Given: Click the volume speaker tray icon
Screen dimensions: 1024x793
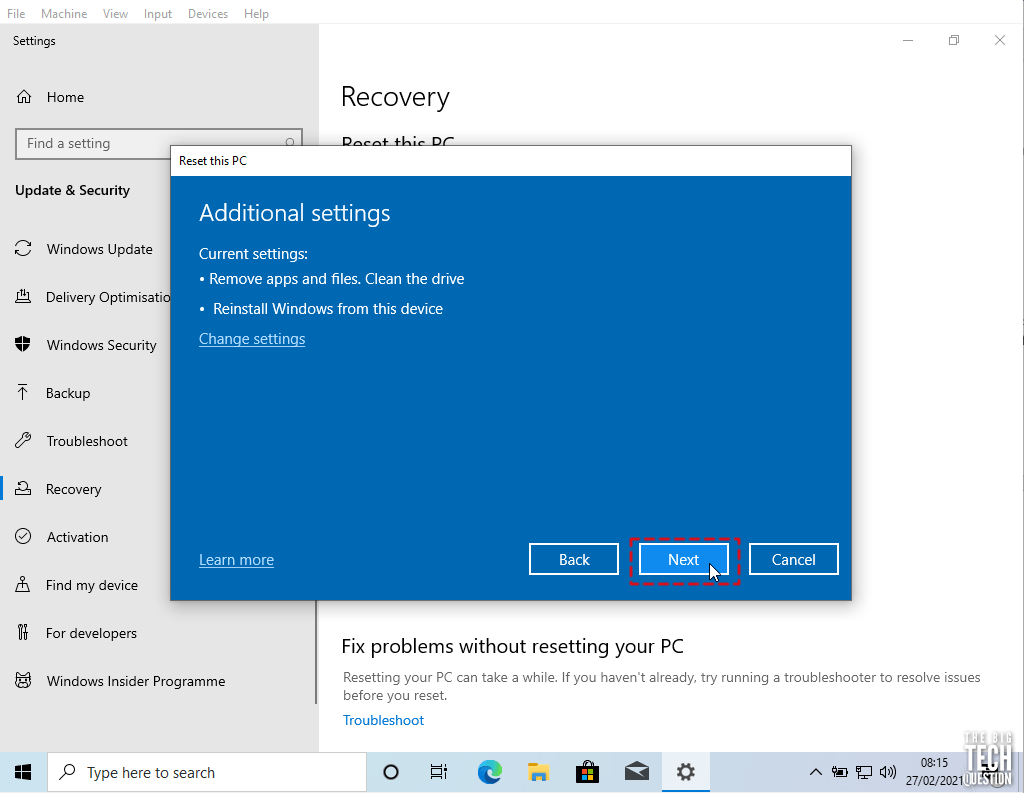Looking at the screenshot, I should click(888, 772).
